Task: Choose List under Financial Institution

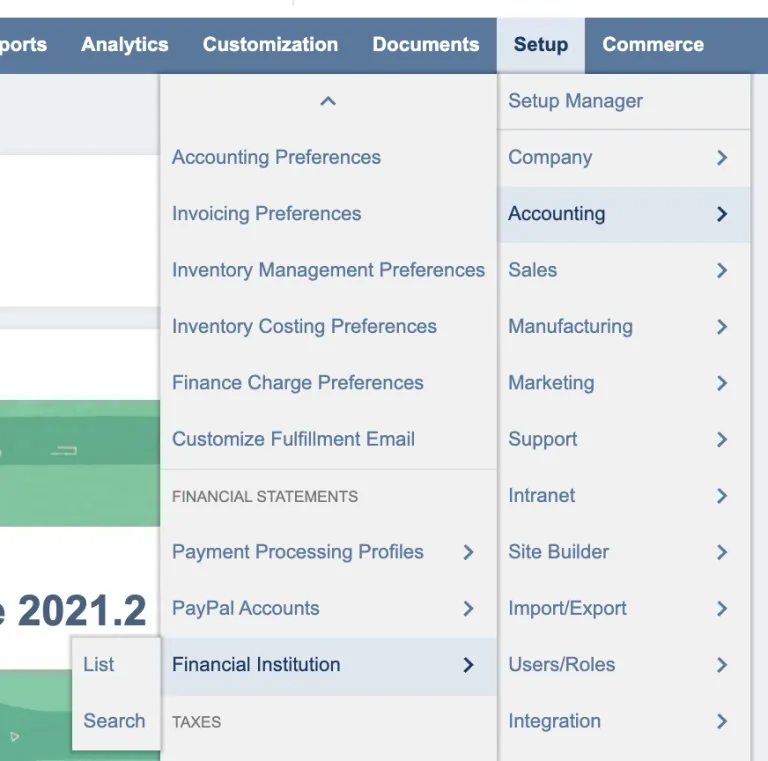Action: [98, 665]
